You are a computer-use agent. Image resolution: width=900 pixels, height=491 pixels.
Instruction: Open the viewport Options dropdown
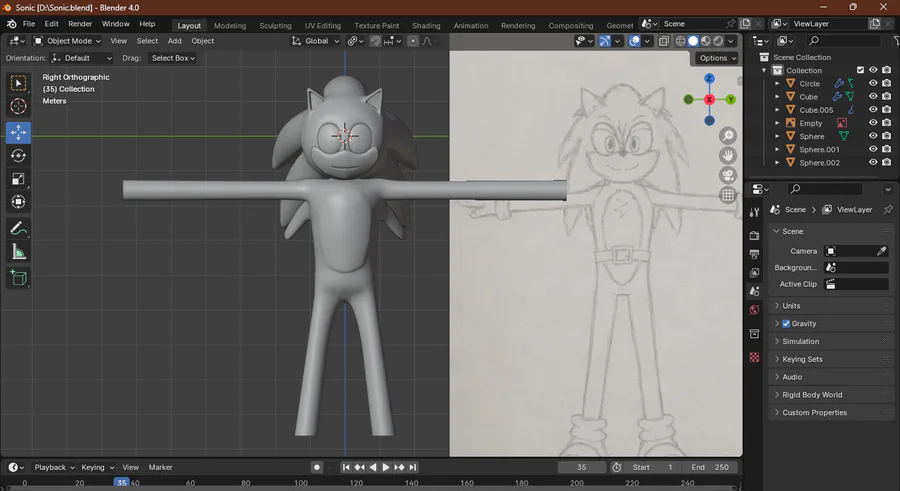click(x=717, y=58)
